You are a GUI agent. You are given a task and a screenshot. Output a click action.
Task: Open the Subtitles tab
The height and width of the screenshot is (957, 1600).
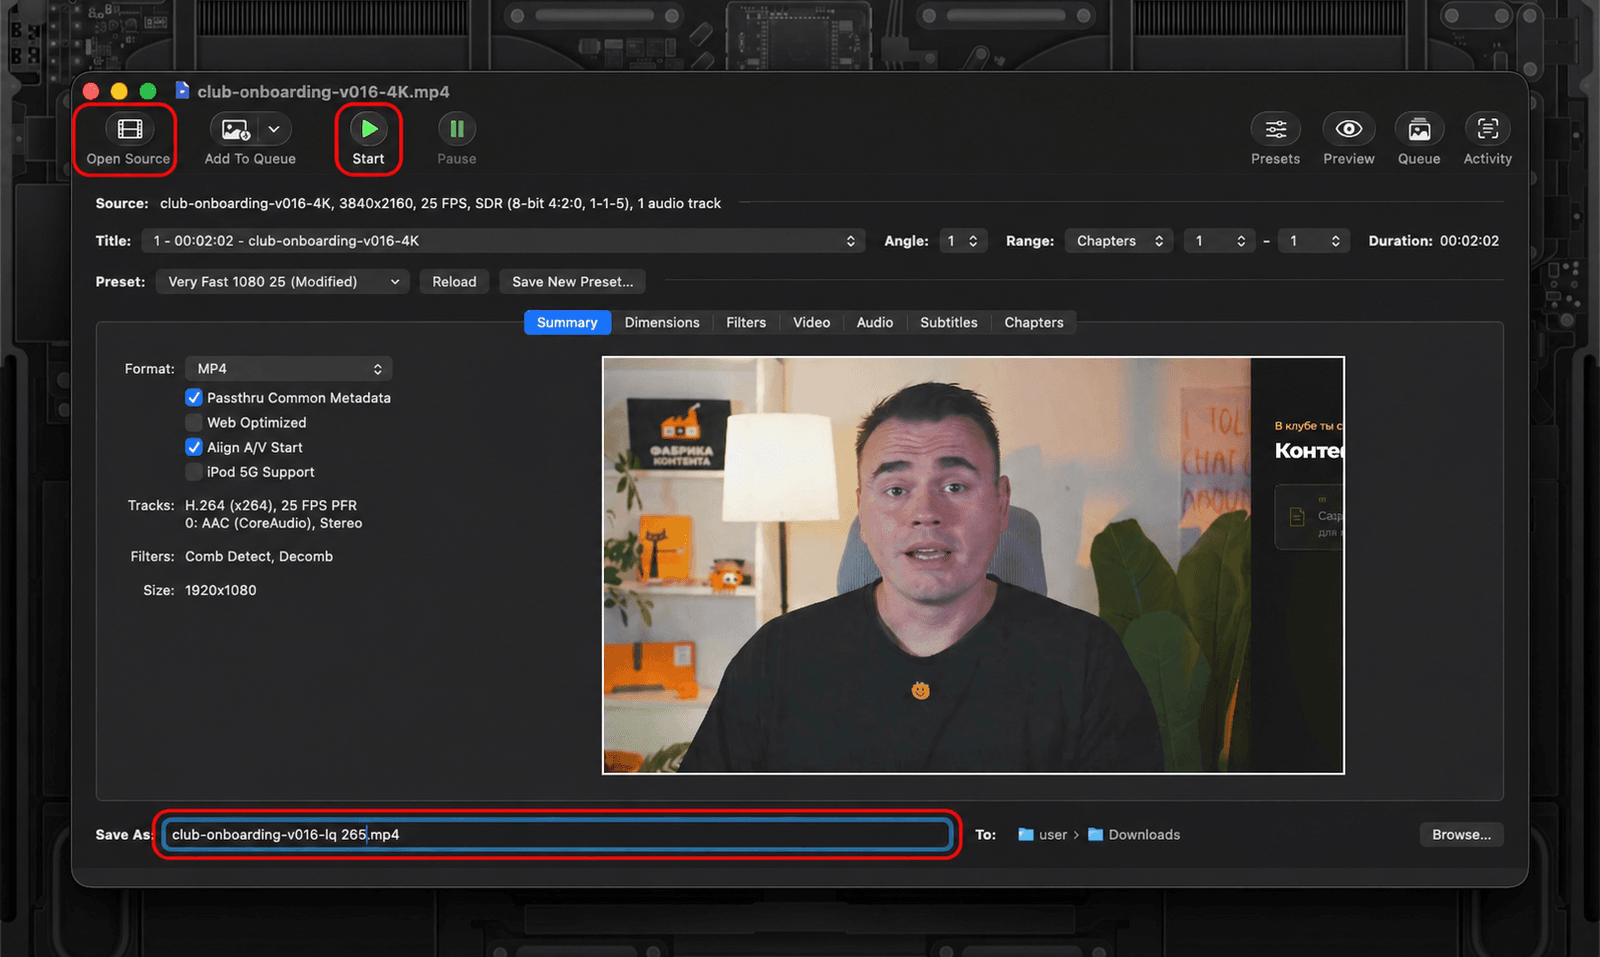tap(949, 322)
